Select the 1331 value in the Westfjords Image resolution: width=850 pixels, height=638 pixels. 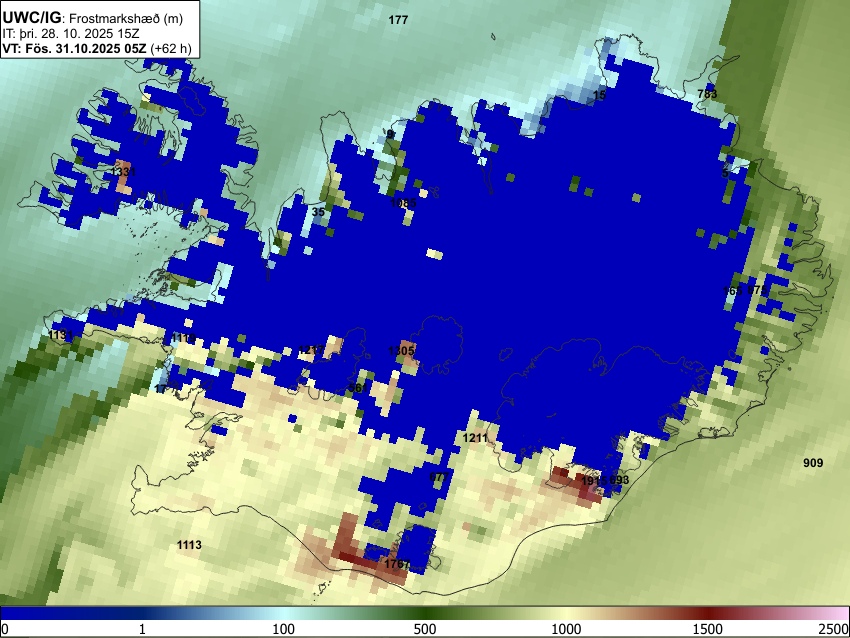click(x=123, y=172)
